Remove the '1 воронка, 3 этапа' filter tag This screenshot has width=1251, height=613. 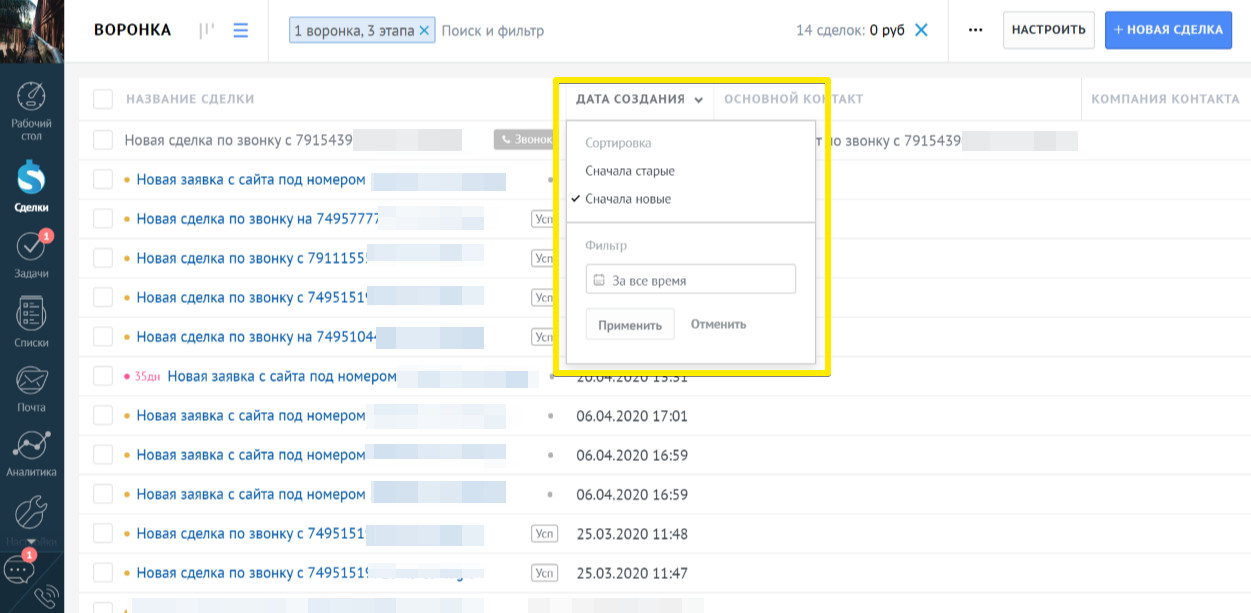[424, 31]
